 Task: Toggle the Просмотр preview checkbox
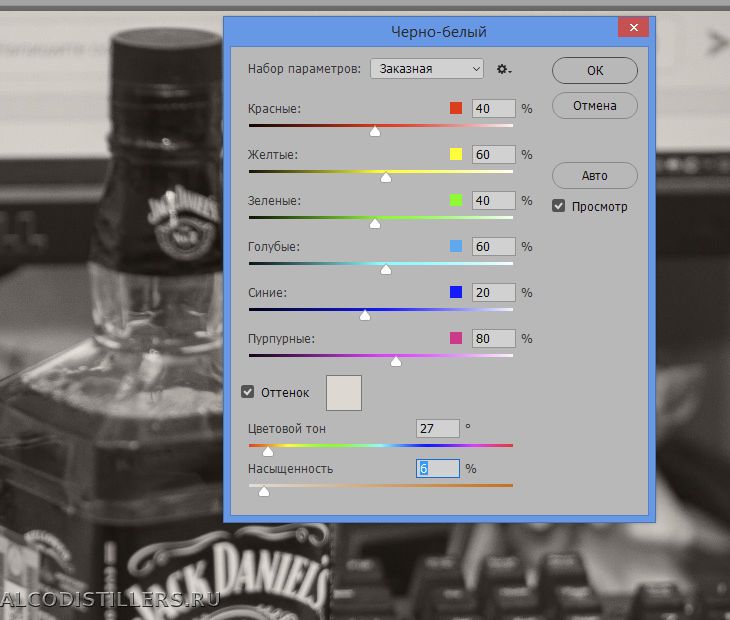point(559,206)
